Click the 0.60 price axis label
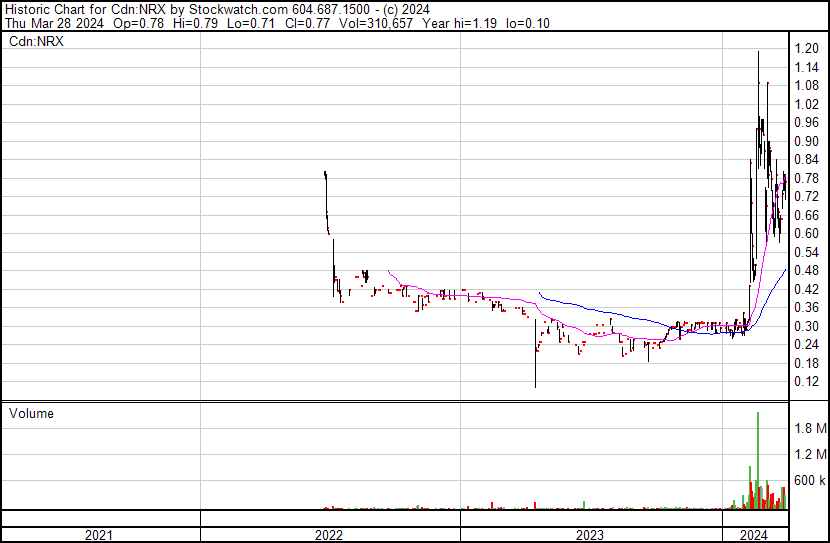 (x=806, y=233)
